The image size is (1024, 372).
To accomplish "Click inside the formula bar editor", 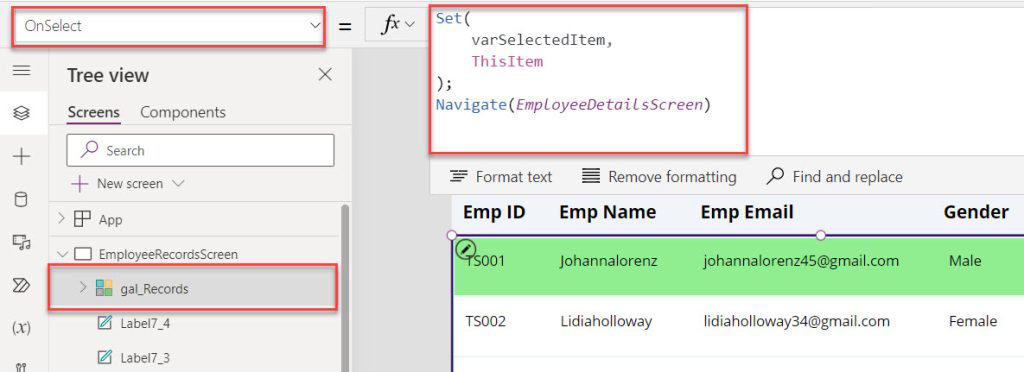I will 588,80.
